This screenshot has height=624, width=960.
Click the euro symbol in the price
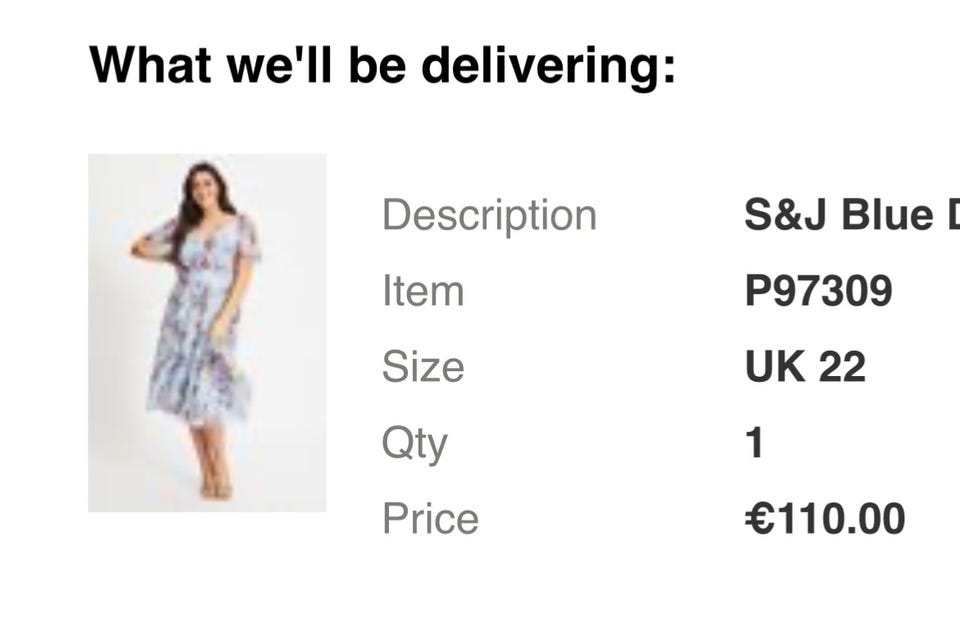point(758,519)
